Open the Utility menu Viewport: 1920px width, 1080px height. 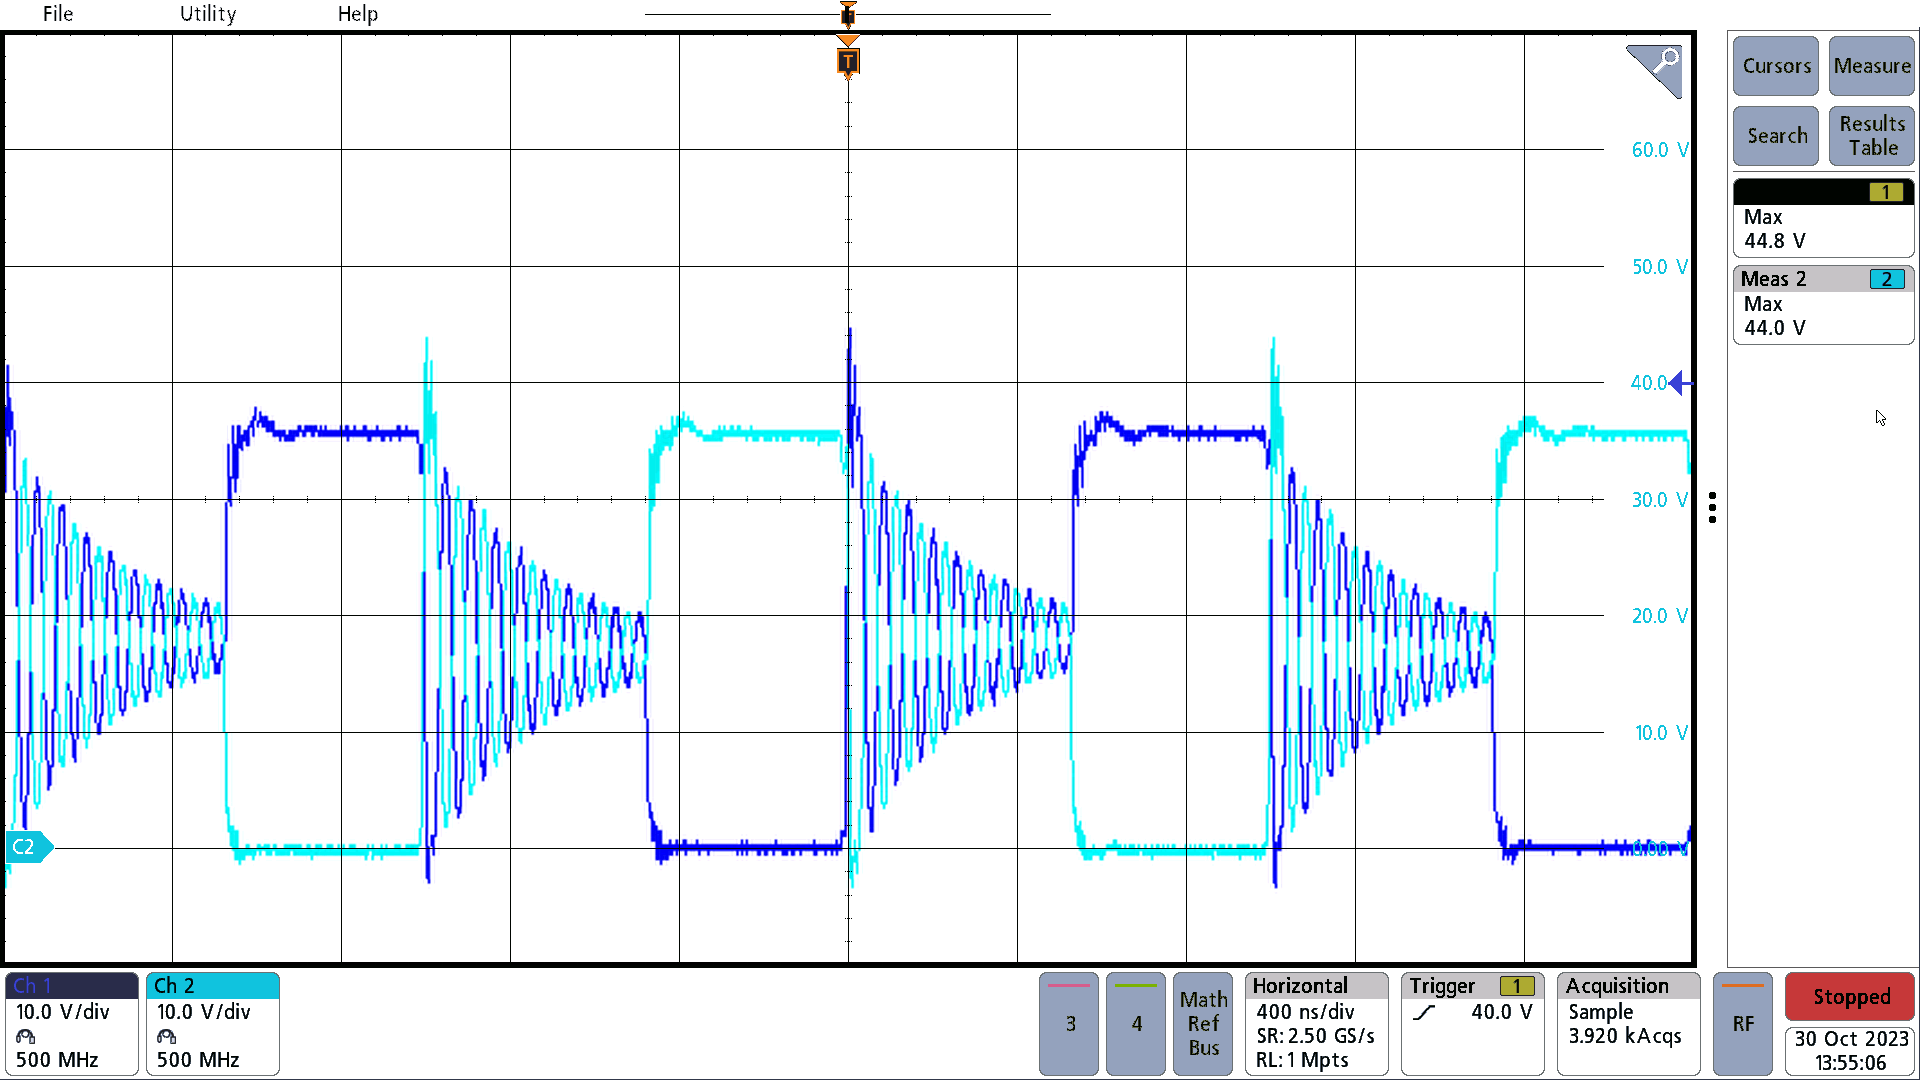coord(208,14)
